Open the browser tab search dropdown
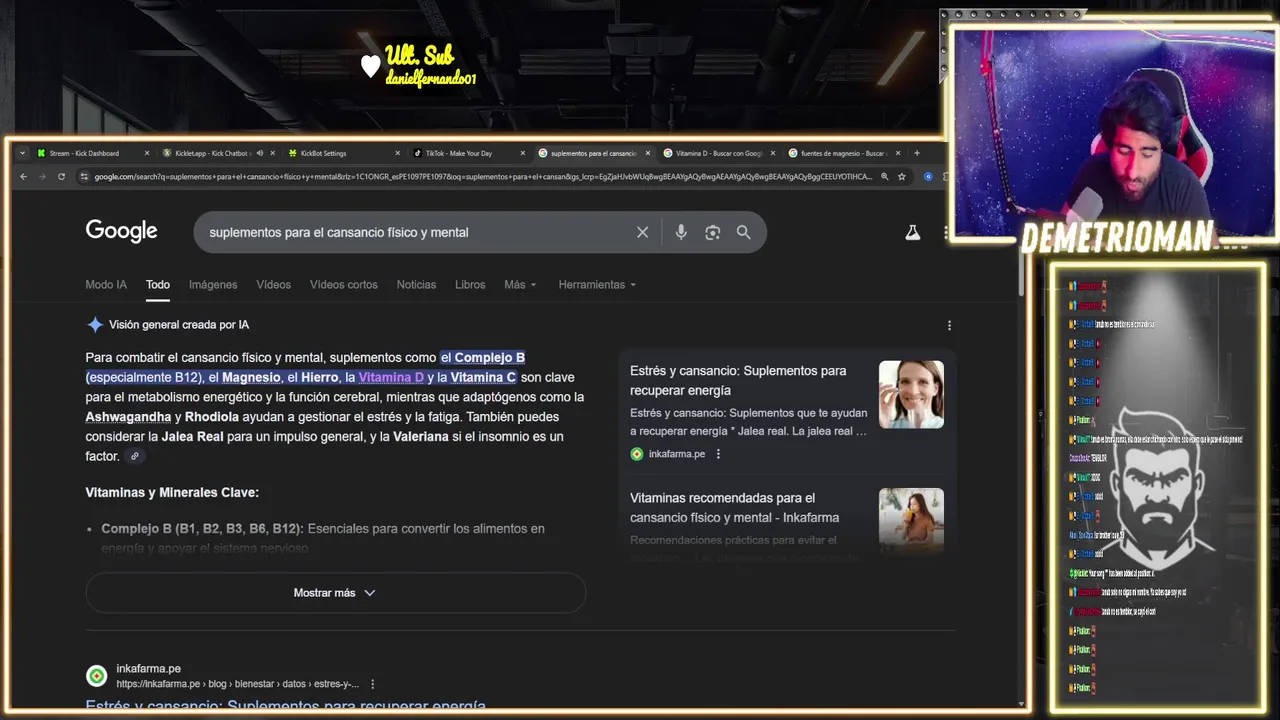This screenshot has height=720, width=1280. coord(22,153)
